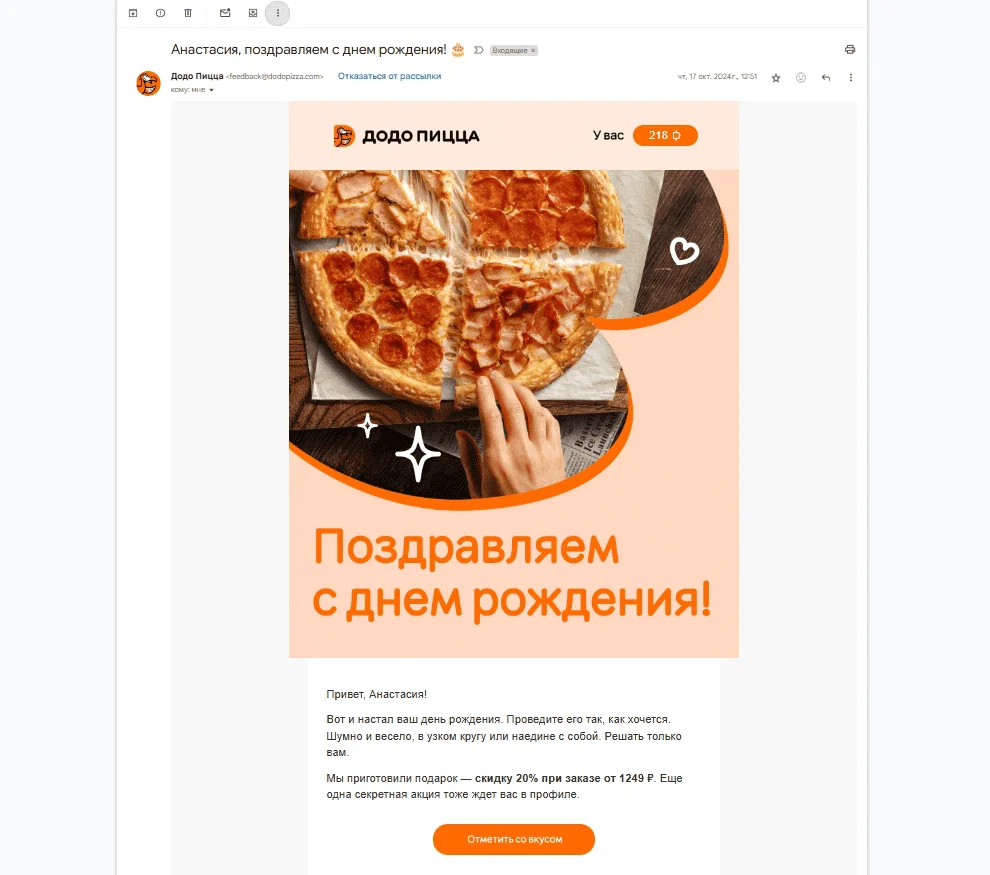This screenshot has height=875, width=990.
Task: Open the message's three-dot options menu
Action: pyautogui.click(x=850, y=78)
